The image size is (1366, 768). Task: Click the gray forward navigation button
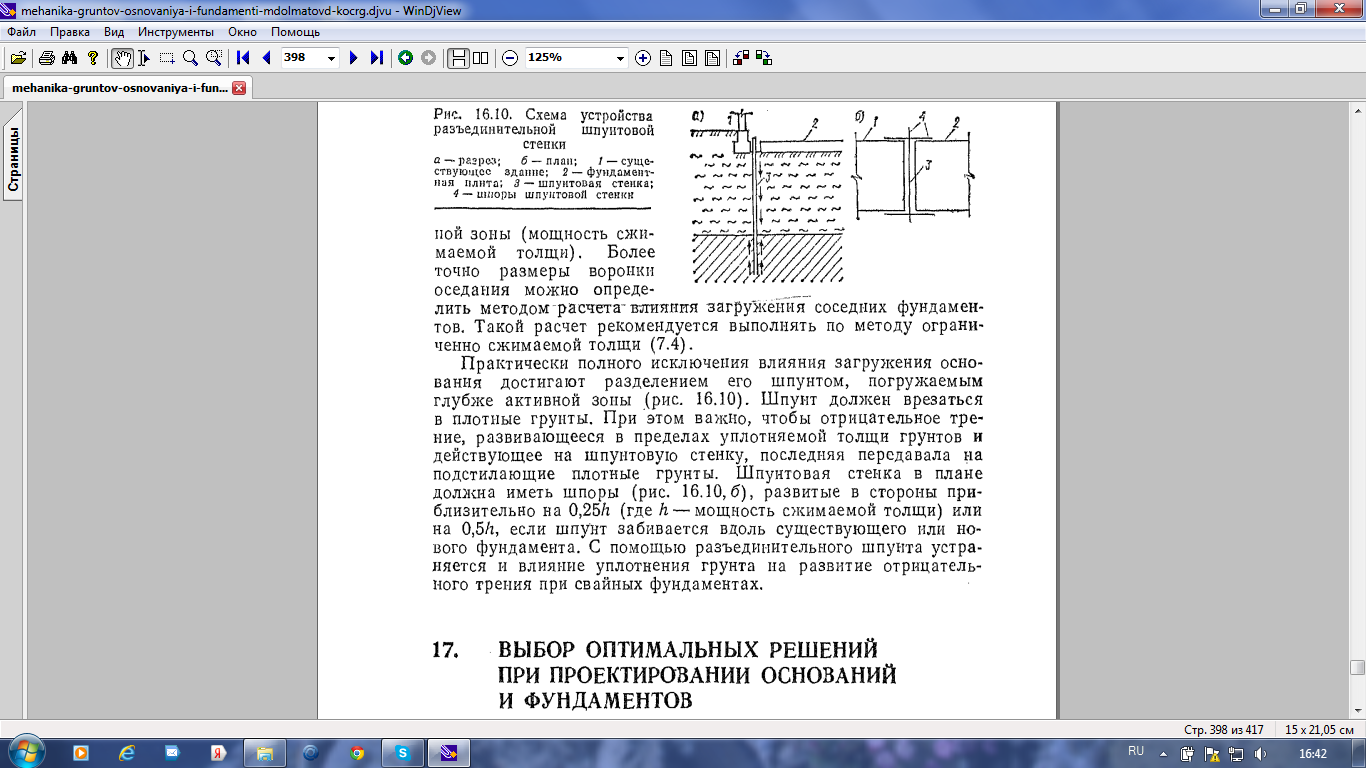pyautogui.click(x=428, y=58)
